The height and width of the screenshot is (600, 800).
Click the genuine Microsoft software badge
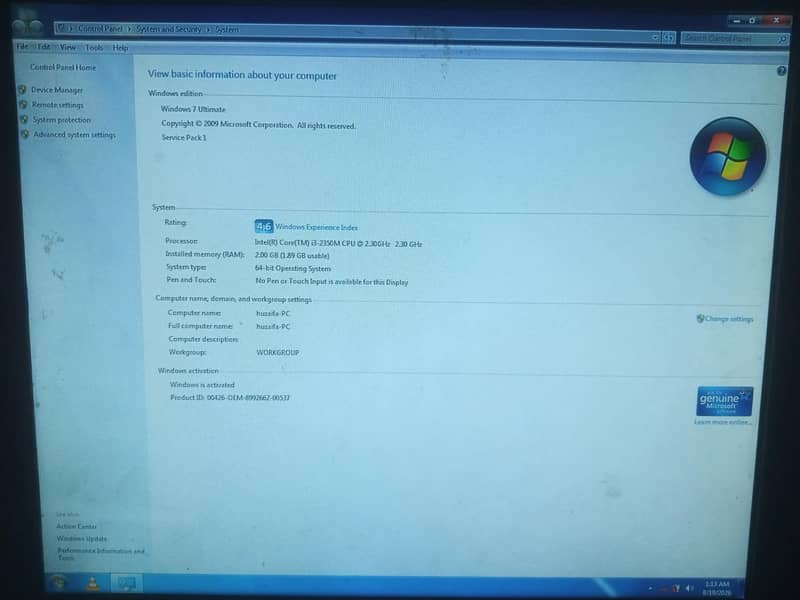pyautogui.click(x=724, y=401)
